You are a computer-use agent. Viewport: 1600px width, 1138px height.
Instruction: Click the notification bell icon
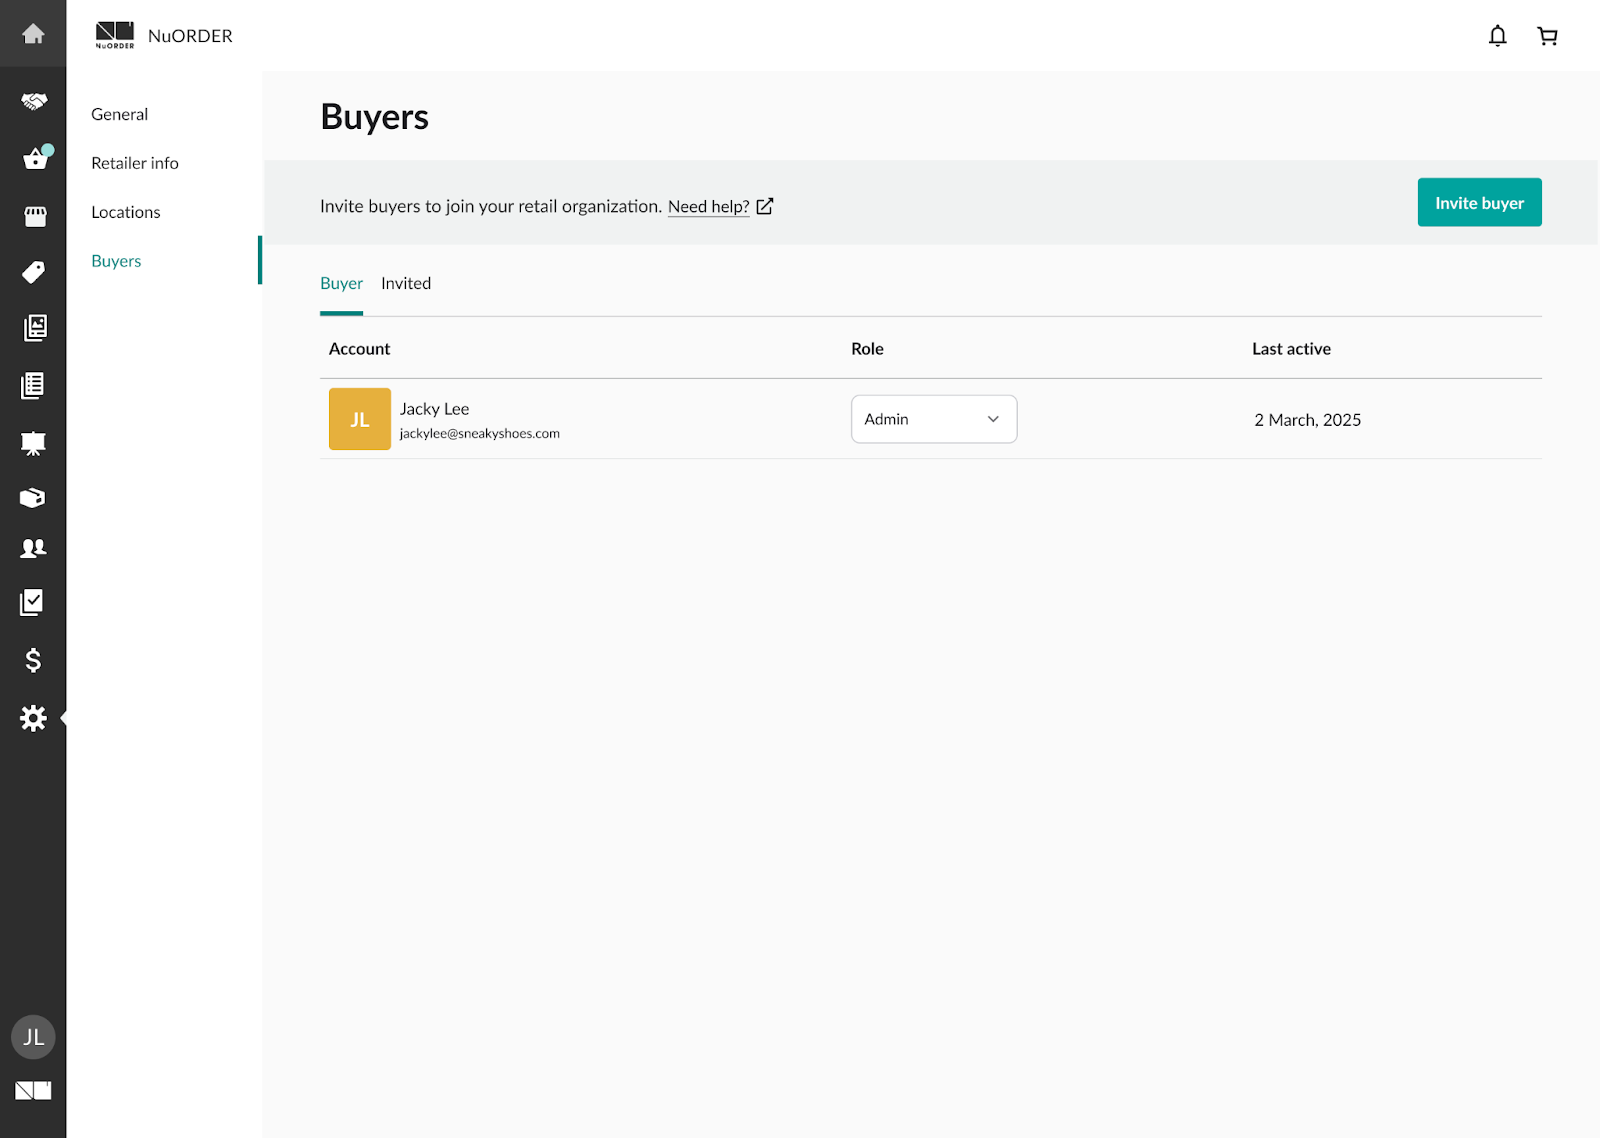(1497, 36)
